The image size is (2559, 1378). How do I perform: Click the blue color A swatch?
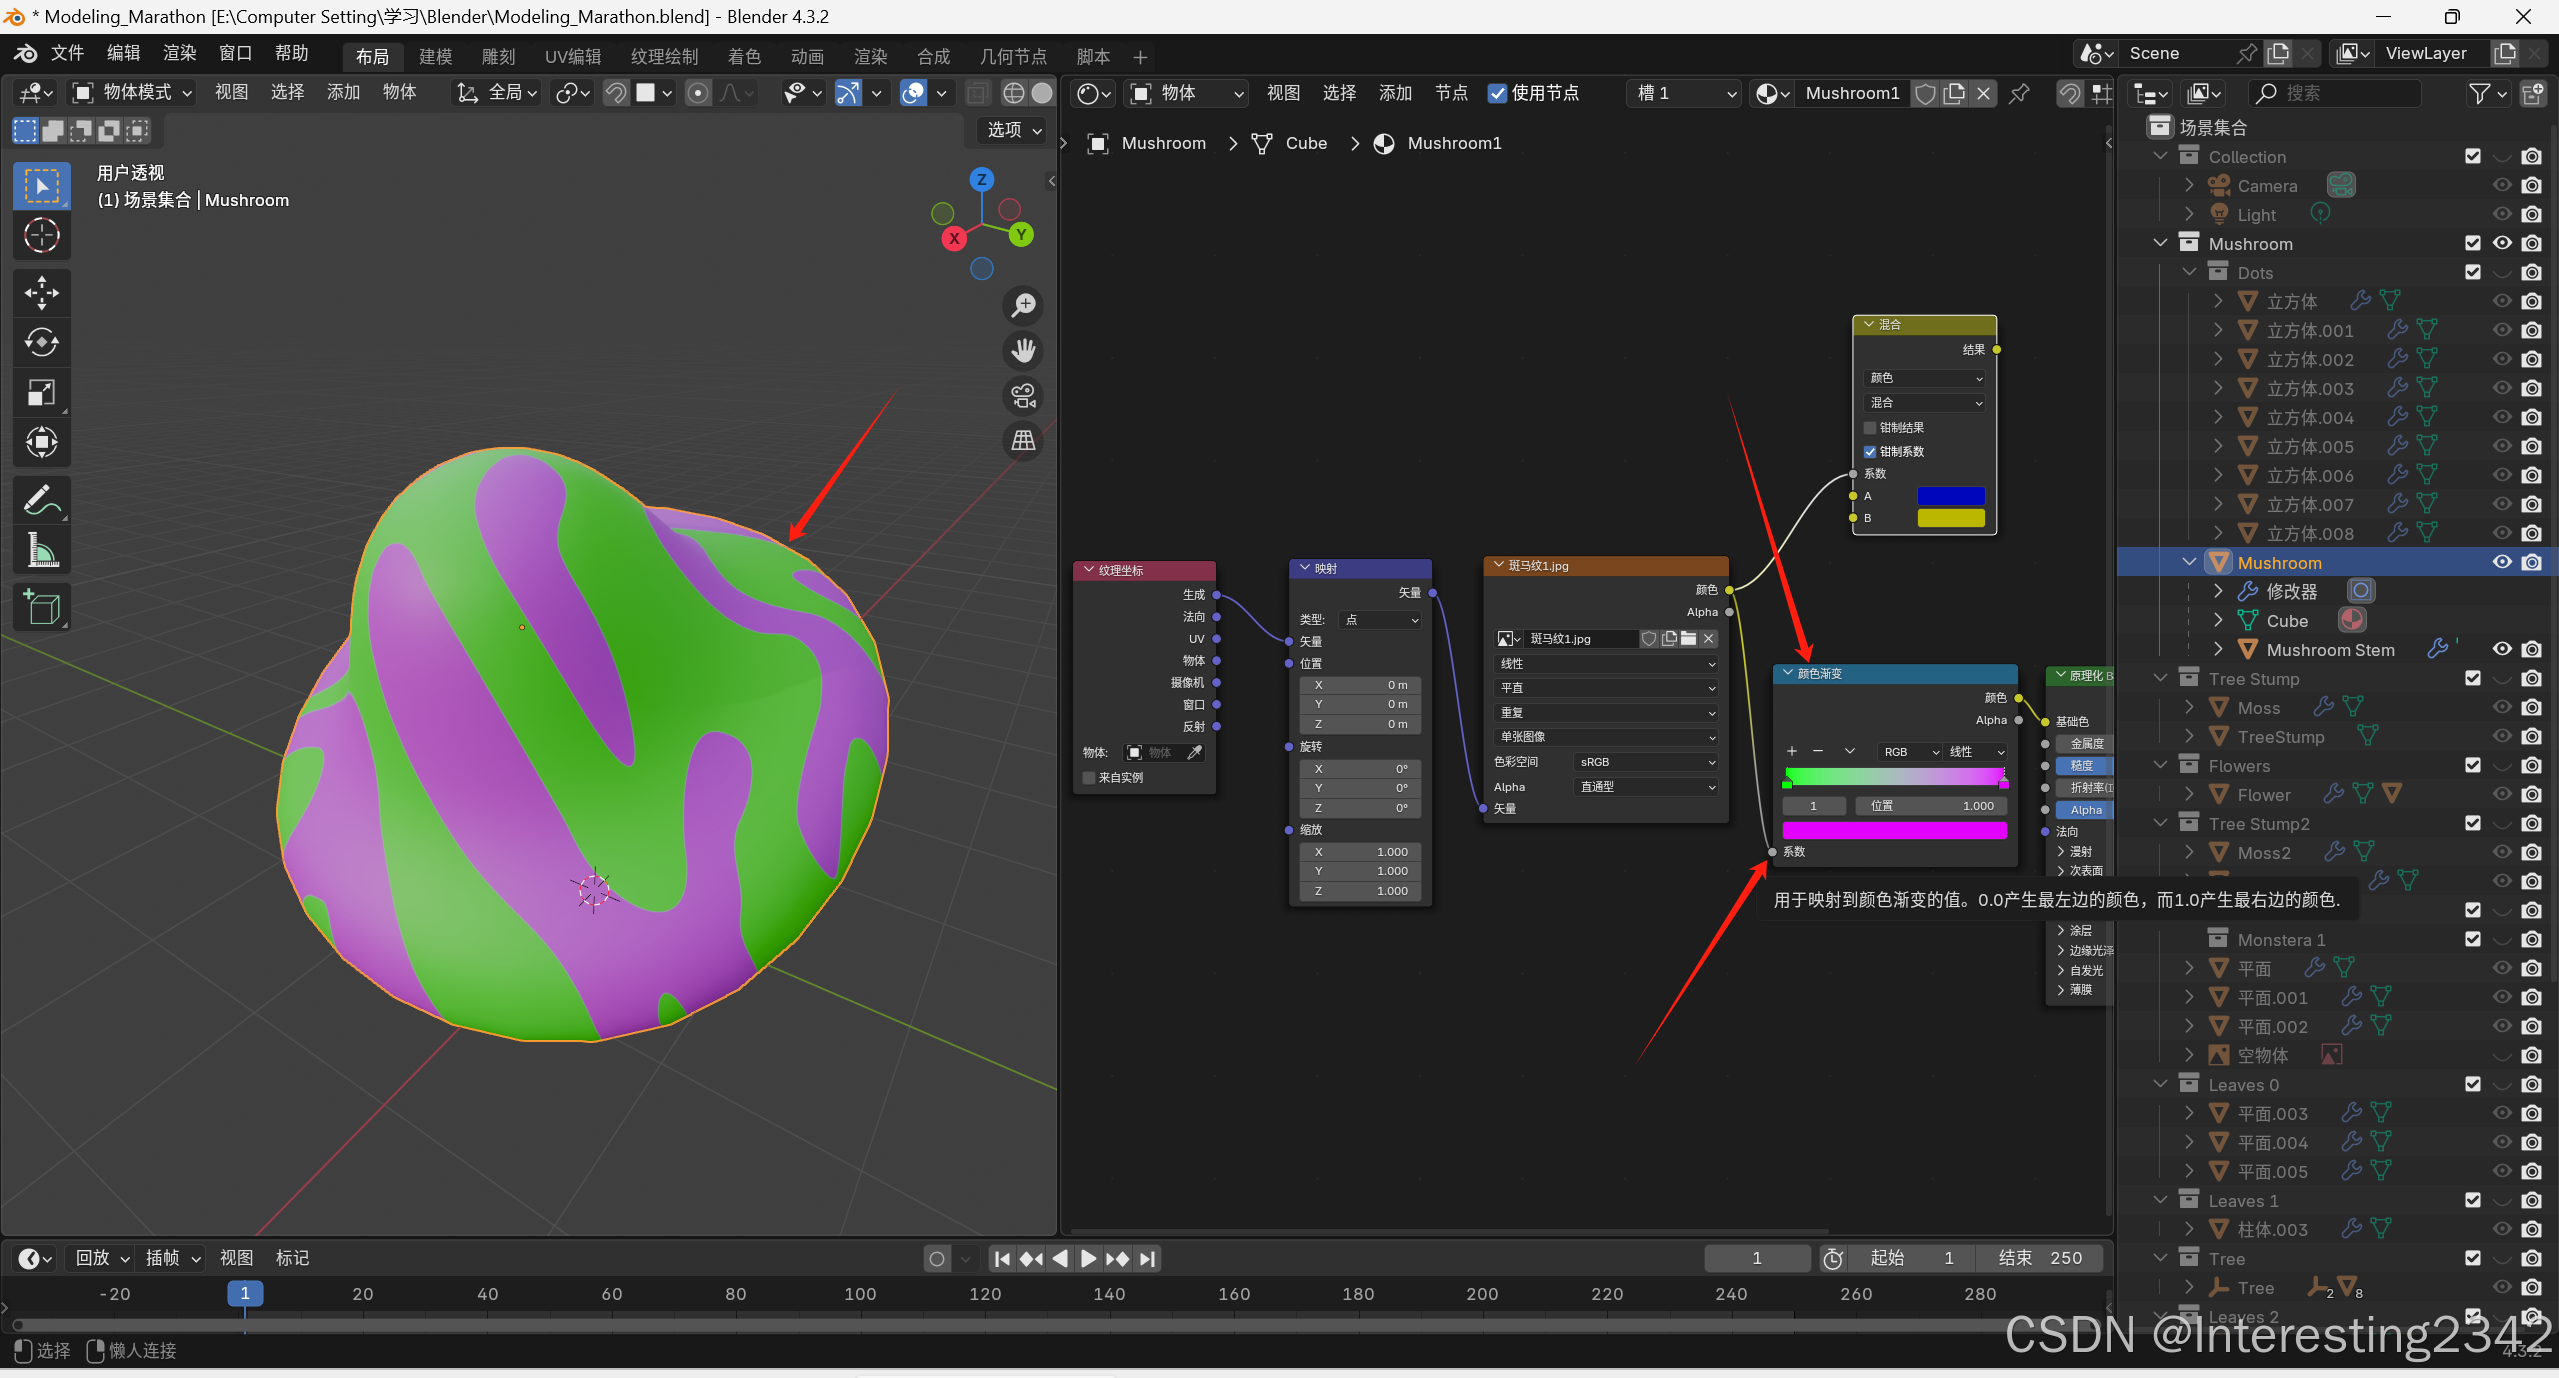coord(1950,496)
